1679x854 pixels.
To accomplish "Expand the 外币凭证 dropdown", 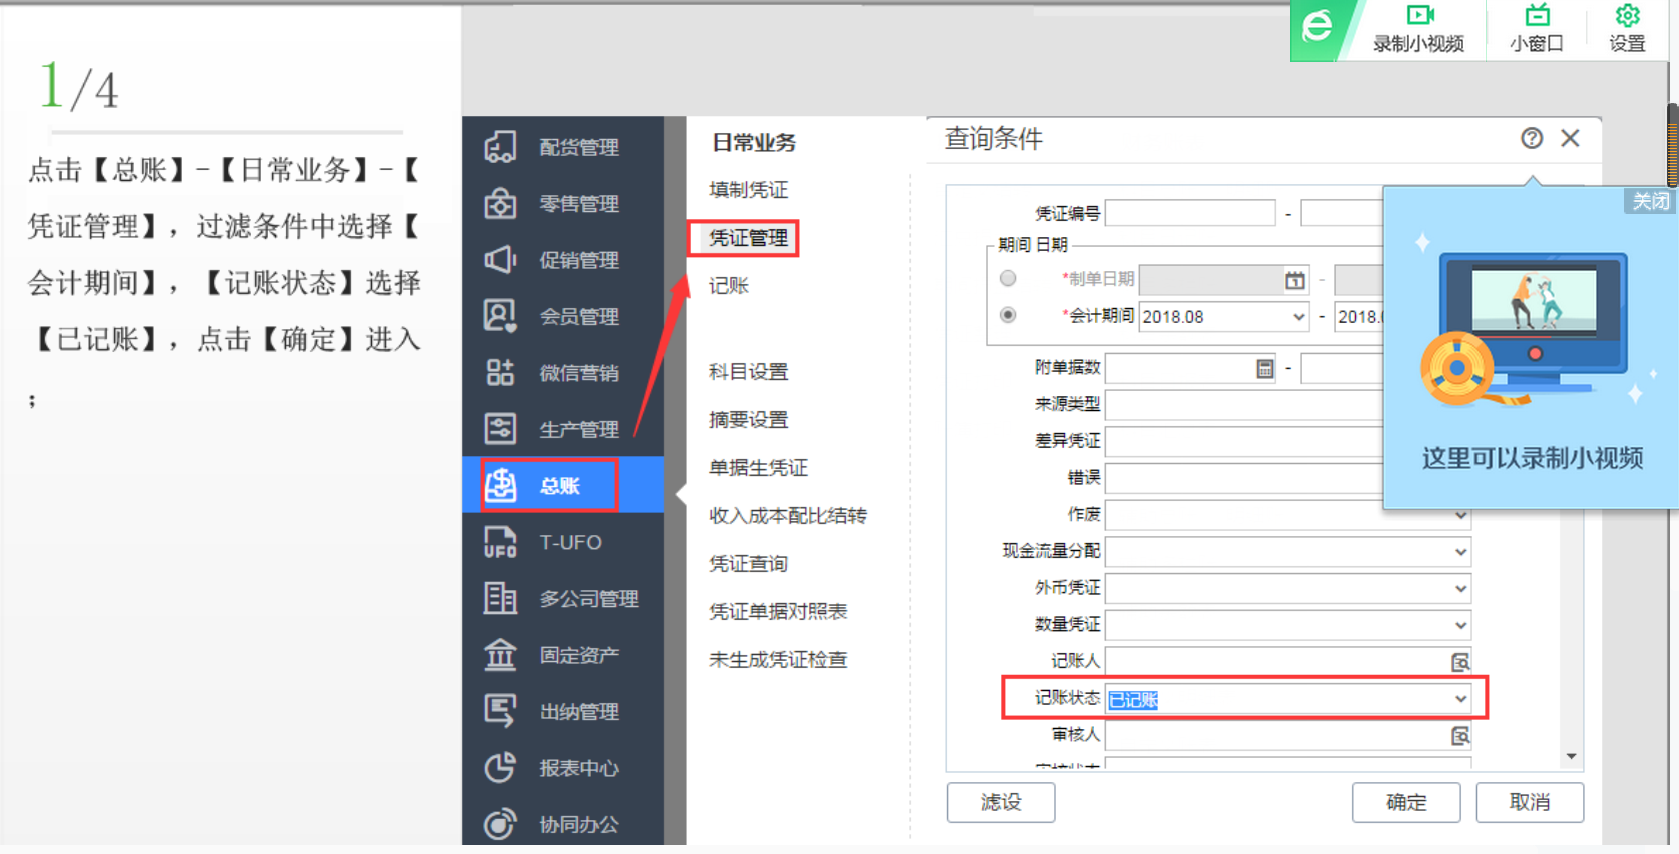I will 1460,589.
